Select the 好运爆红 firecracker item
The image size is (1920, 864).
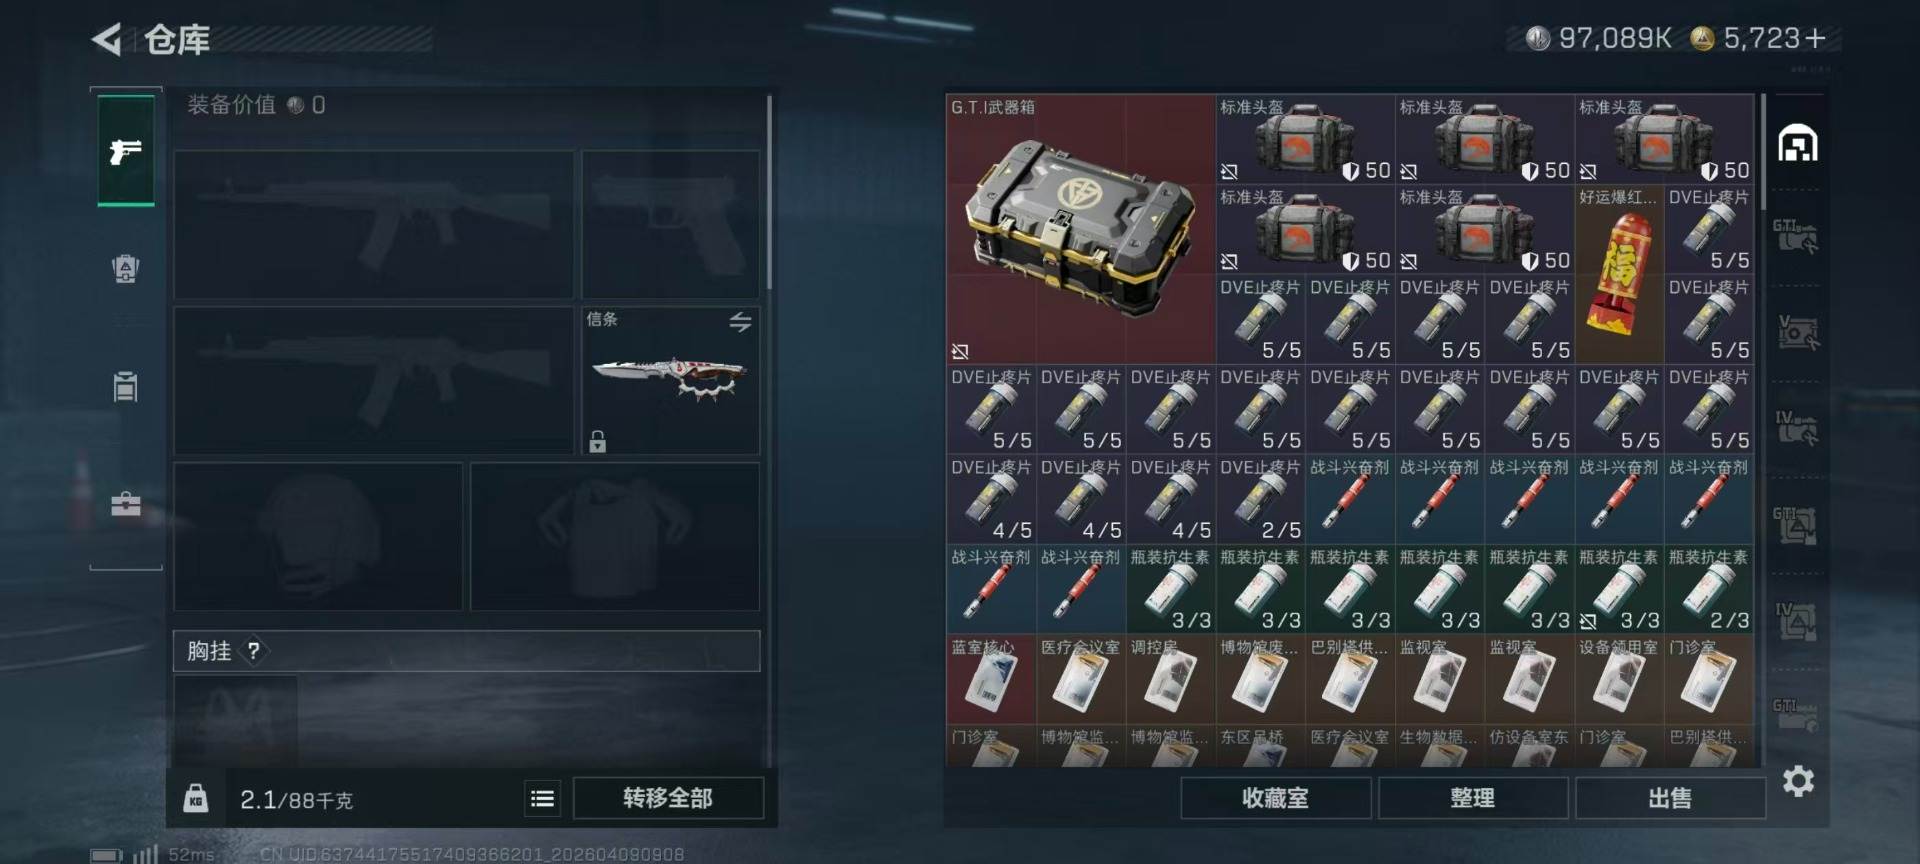click(x=1619, y=274)
